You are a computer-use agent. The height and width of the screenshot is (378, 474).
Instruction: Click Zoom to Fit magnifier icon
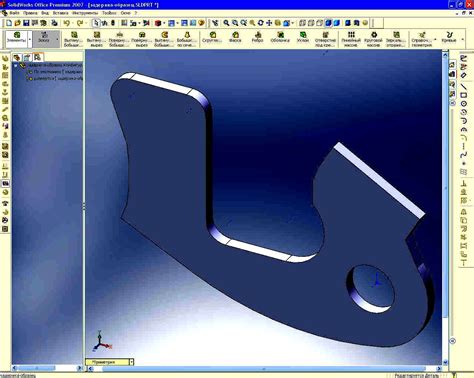226,23
